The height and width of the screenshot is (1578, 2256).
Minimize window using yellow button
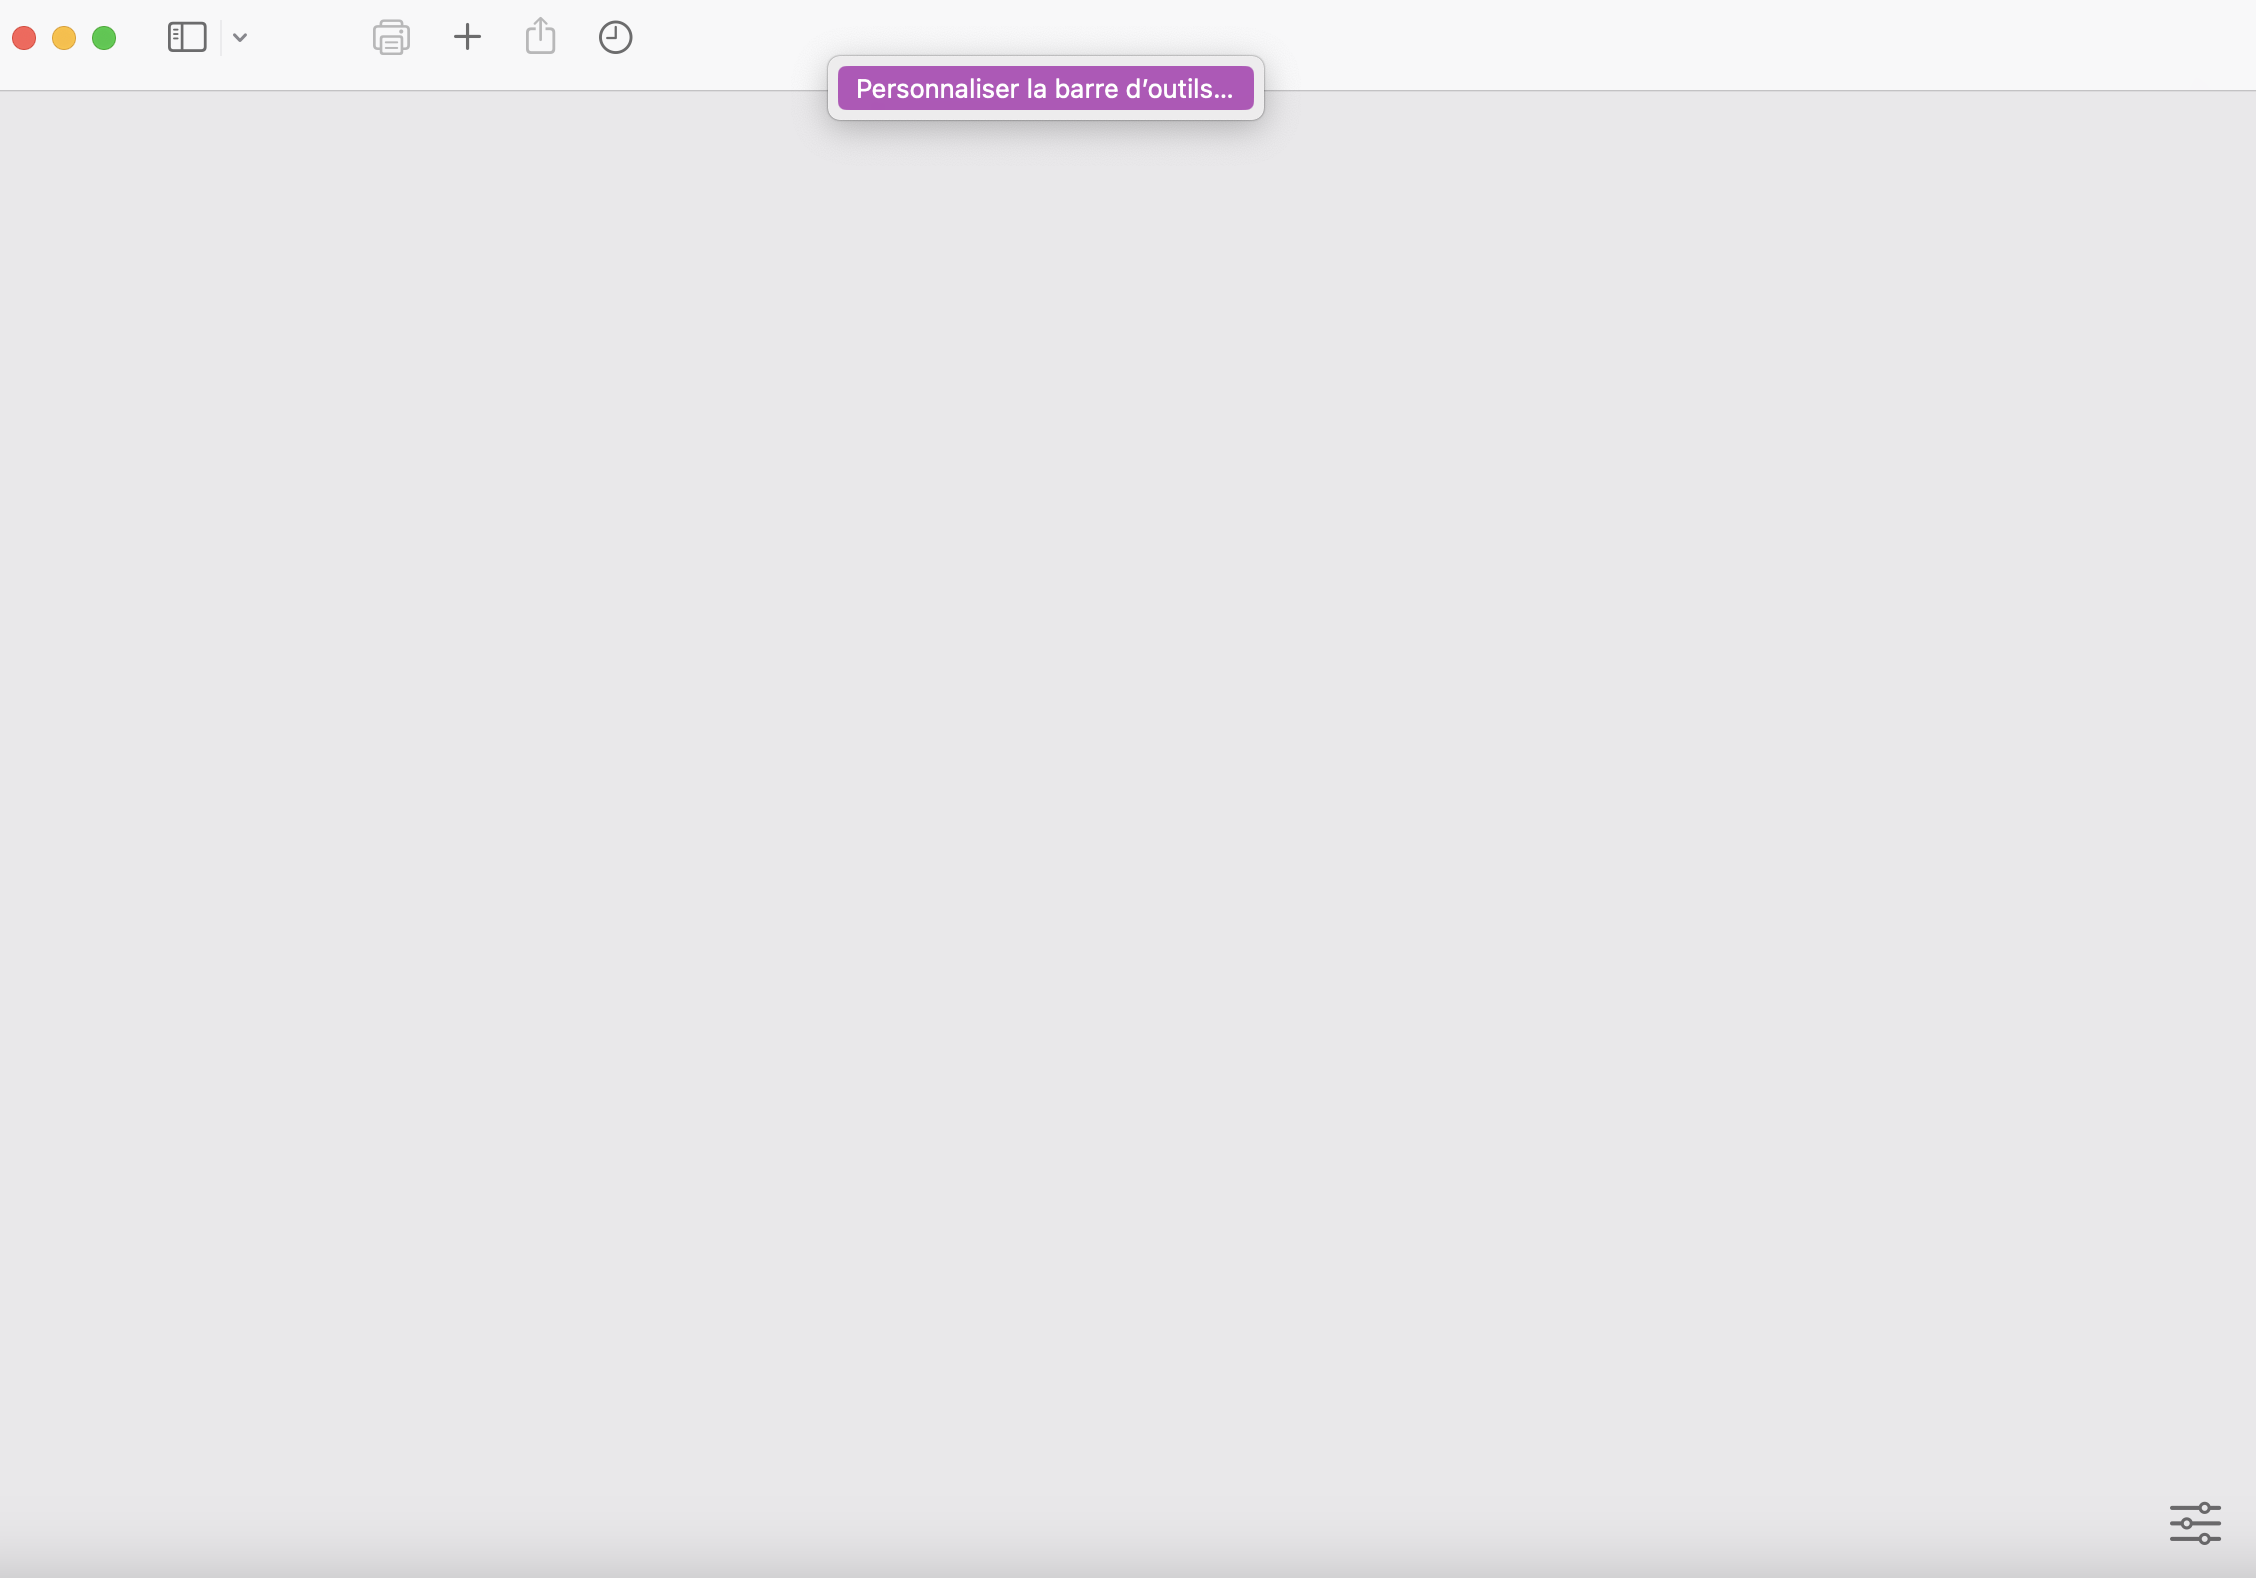(64, 38)
